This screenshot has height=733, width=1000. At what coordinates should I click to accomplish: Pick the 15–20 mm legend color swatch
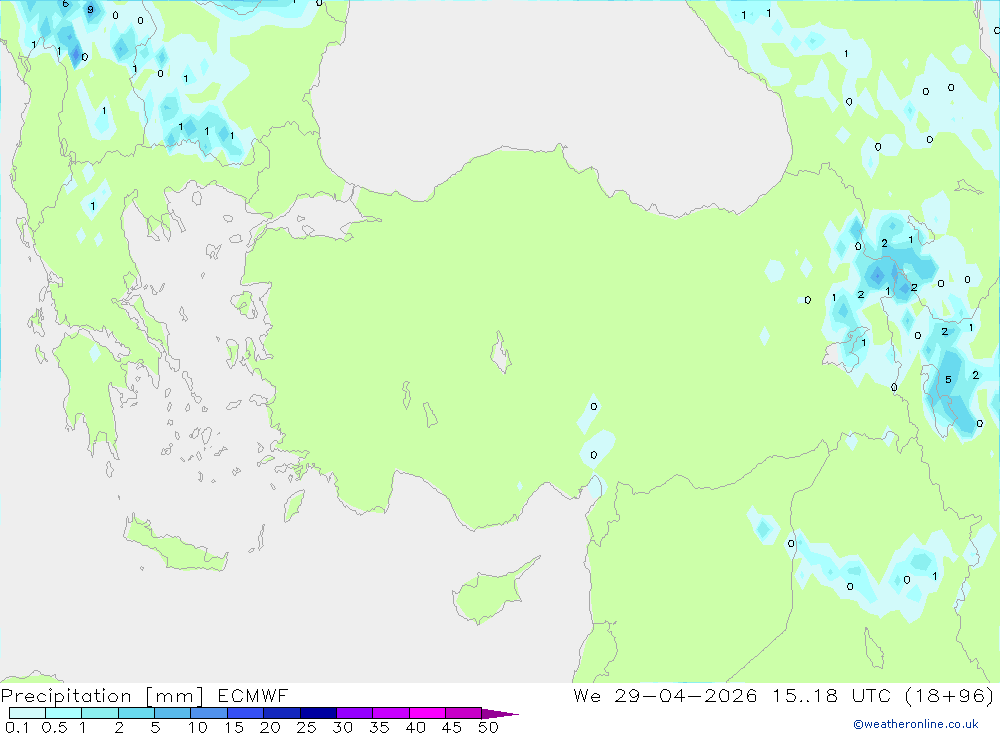coord(245,713)
